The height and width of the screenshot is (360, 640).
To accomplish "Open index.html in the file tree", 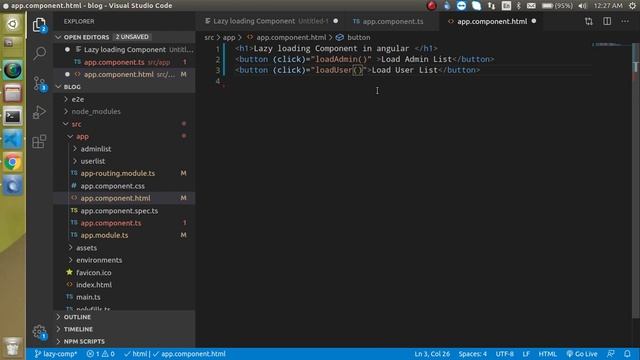I will 124,285.
